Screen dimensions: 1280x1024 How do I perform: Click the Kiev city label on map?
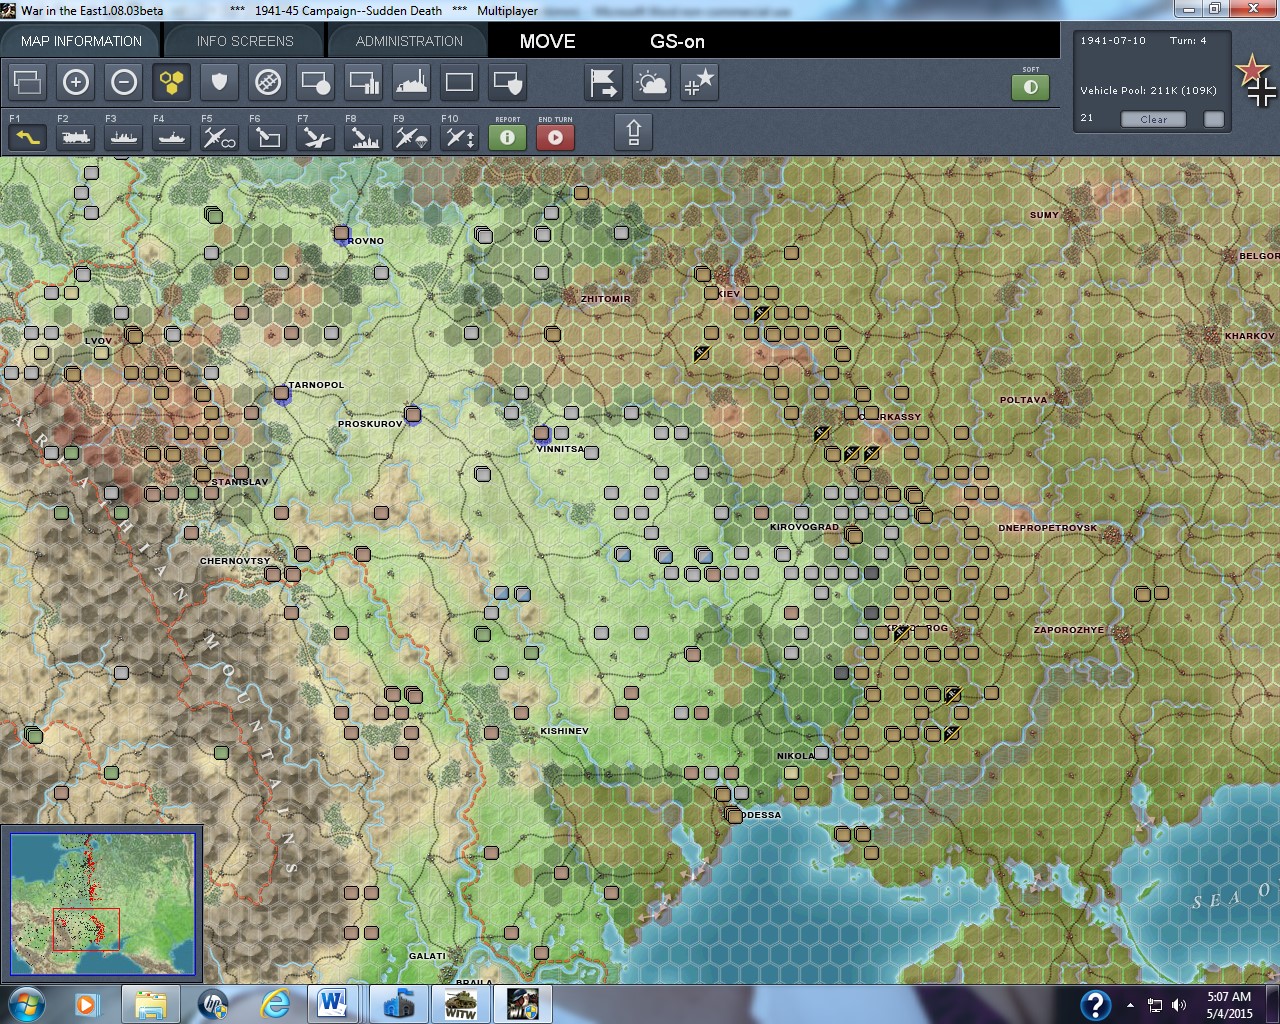point(728,294)
